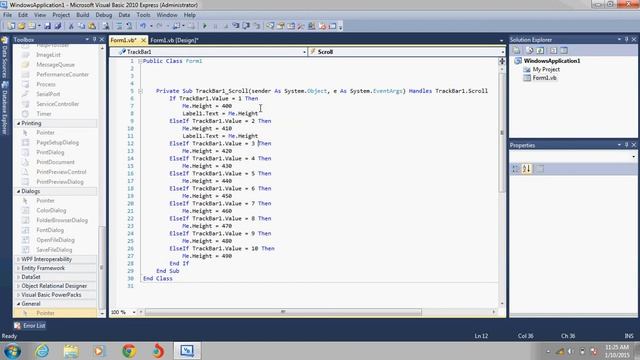Screen dimensions: 640x360
Task: Undo the last edit
Action: click(142, 26)
